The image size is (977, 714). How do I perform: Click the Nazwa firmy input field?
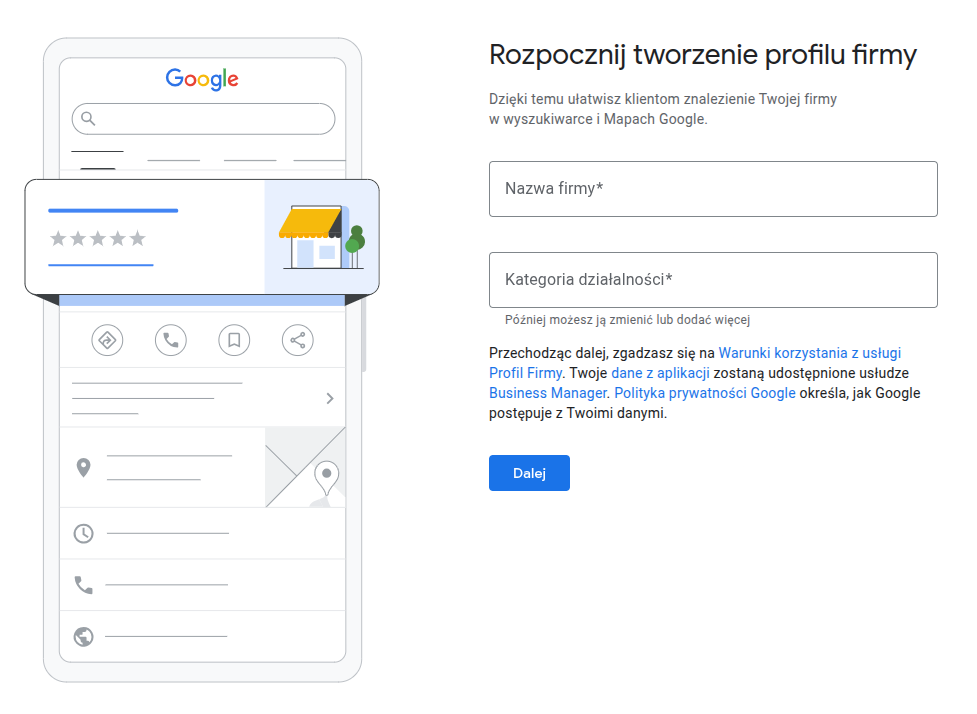click(712, 189)
